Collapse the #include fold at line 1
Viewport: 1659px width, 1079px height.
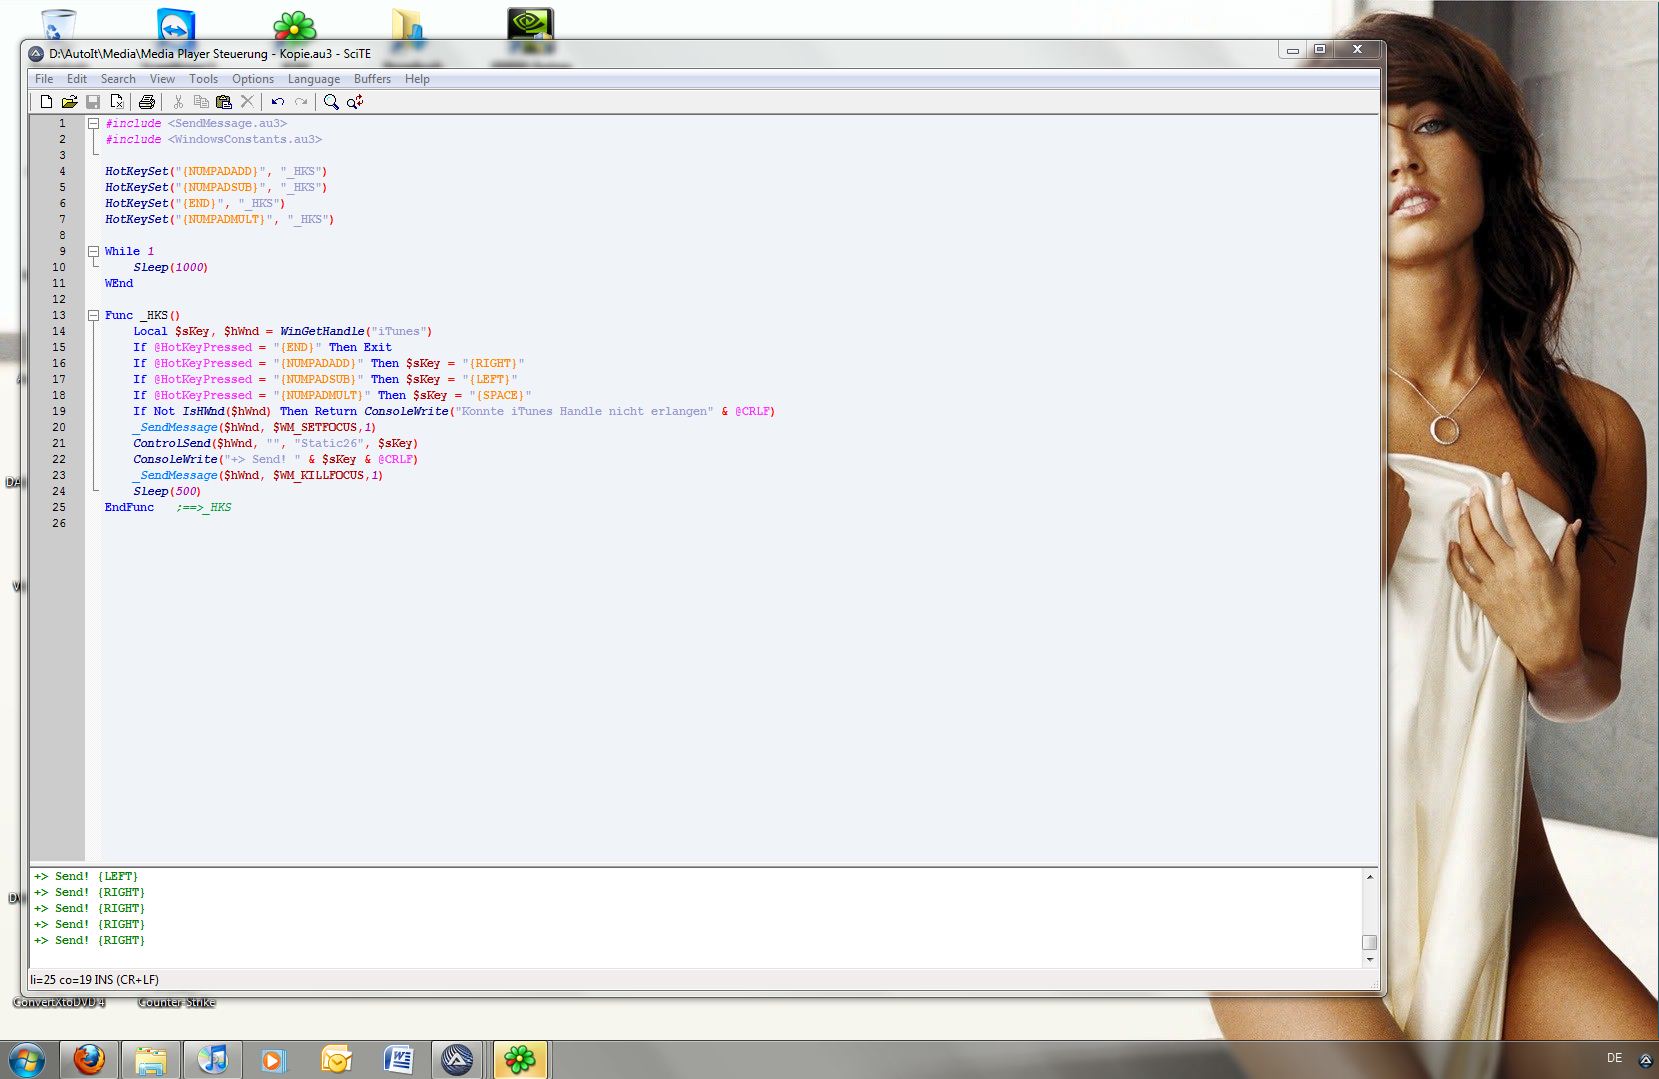[x=93, y=124]
